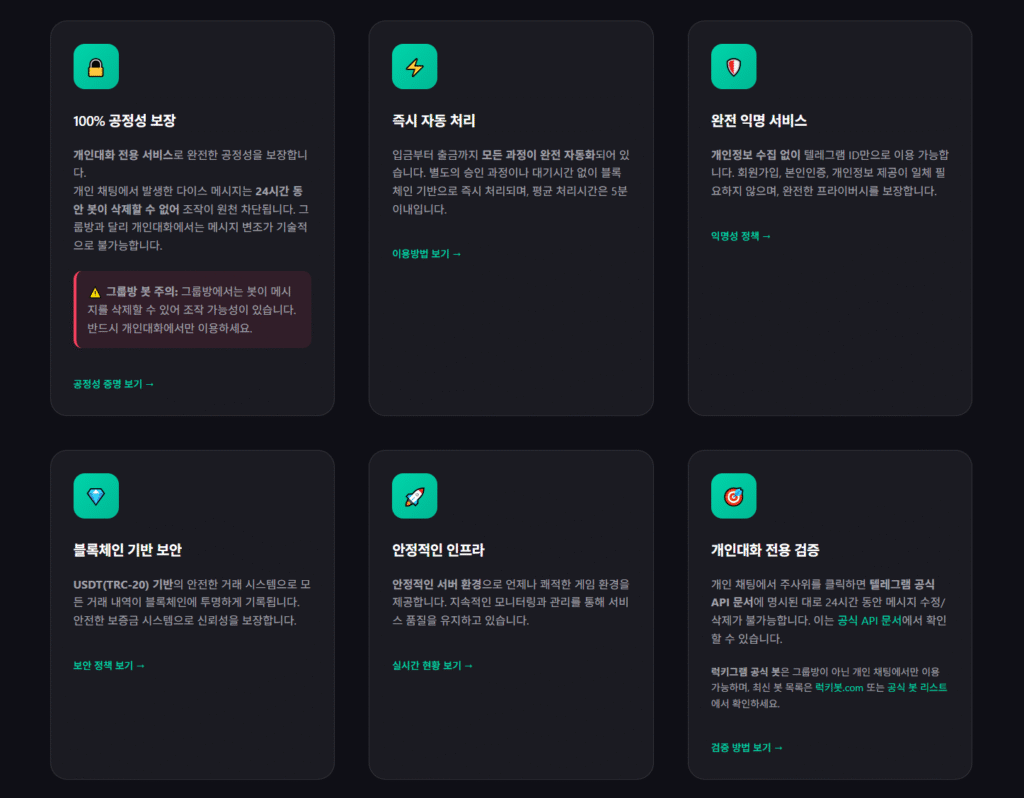1024x798 pixels.
Task: Follow the 익명성 정책 link
Action: tap(740, 236)
